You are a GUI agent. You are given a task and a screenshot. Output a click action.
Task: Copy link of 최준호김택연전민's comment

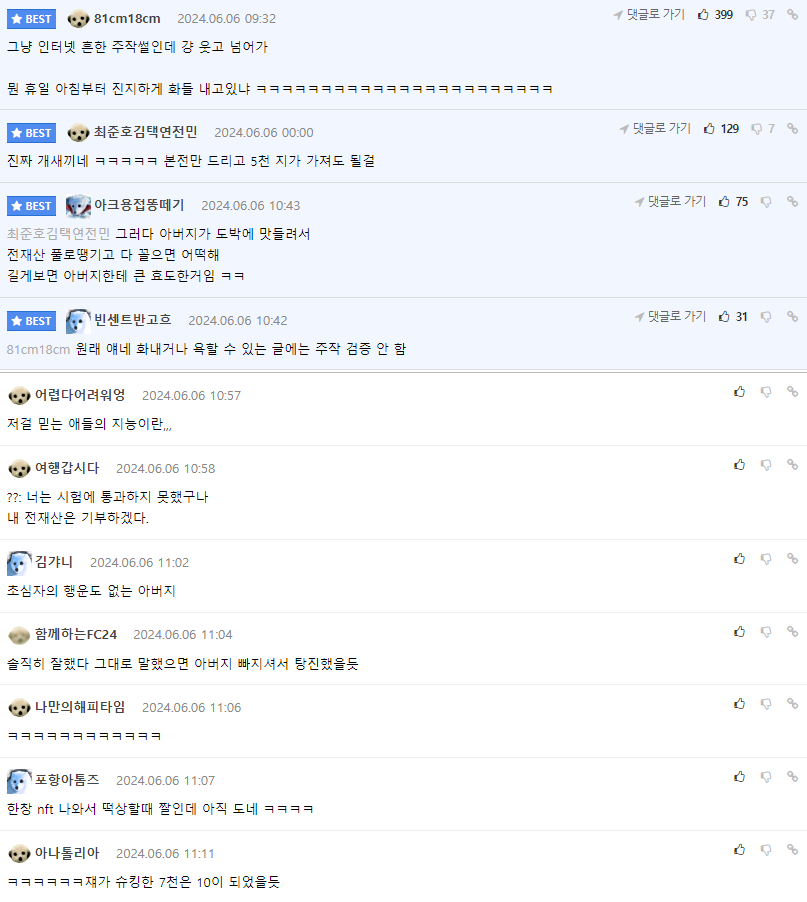tap(793, 128)
